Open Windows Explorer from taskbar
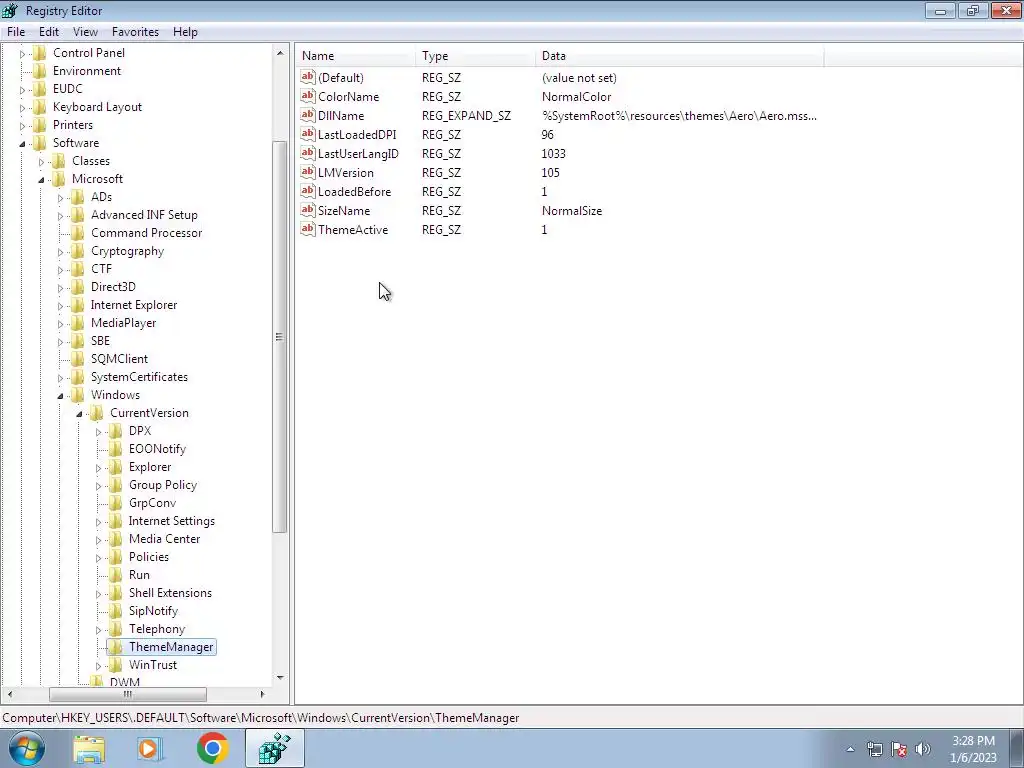 point(89,748)
